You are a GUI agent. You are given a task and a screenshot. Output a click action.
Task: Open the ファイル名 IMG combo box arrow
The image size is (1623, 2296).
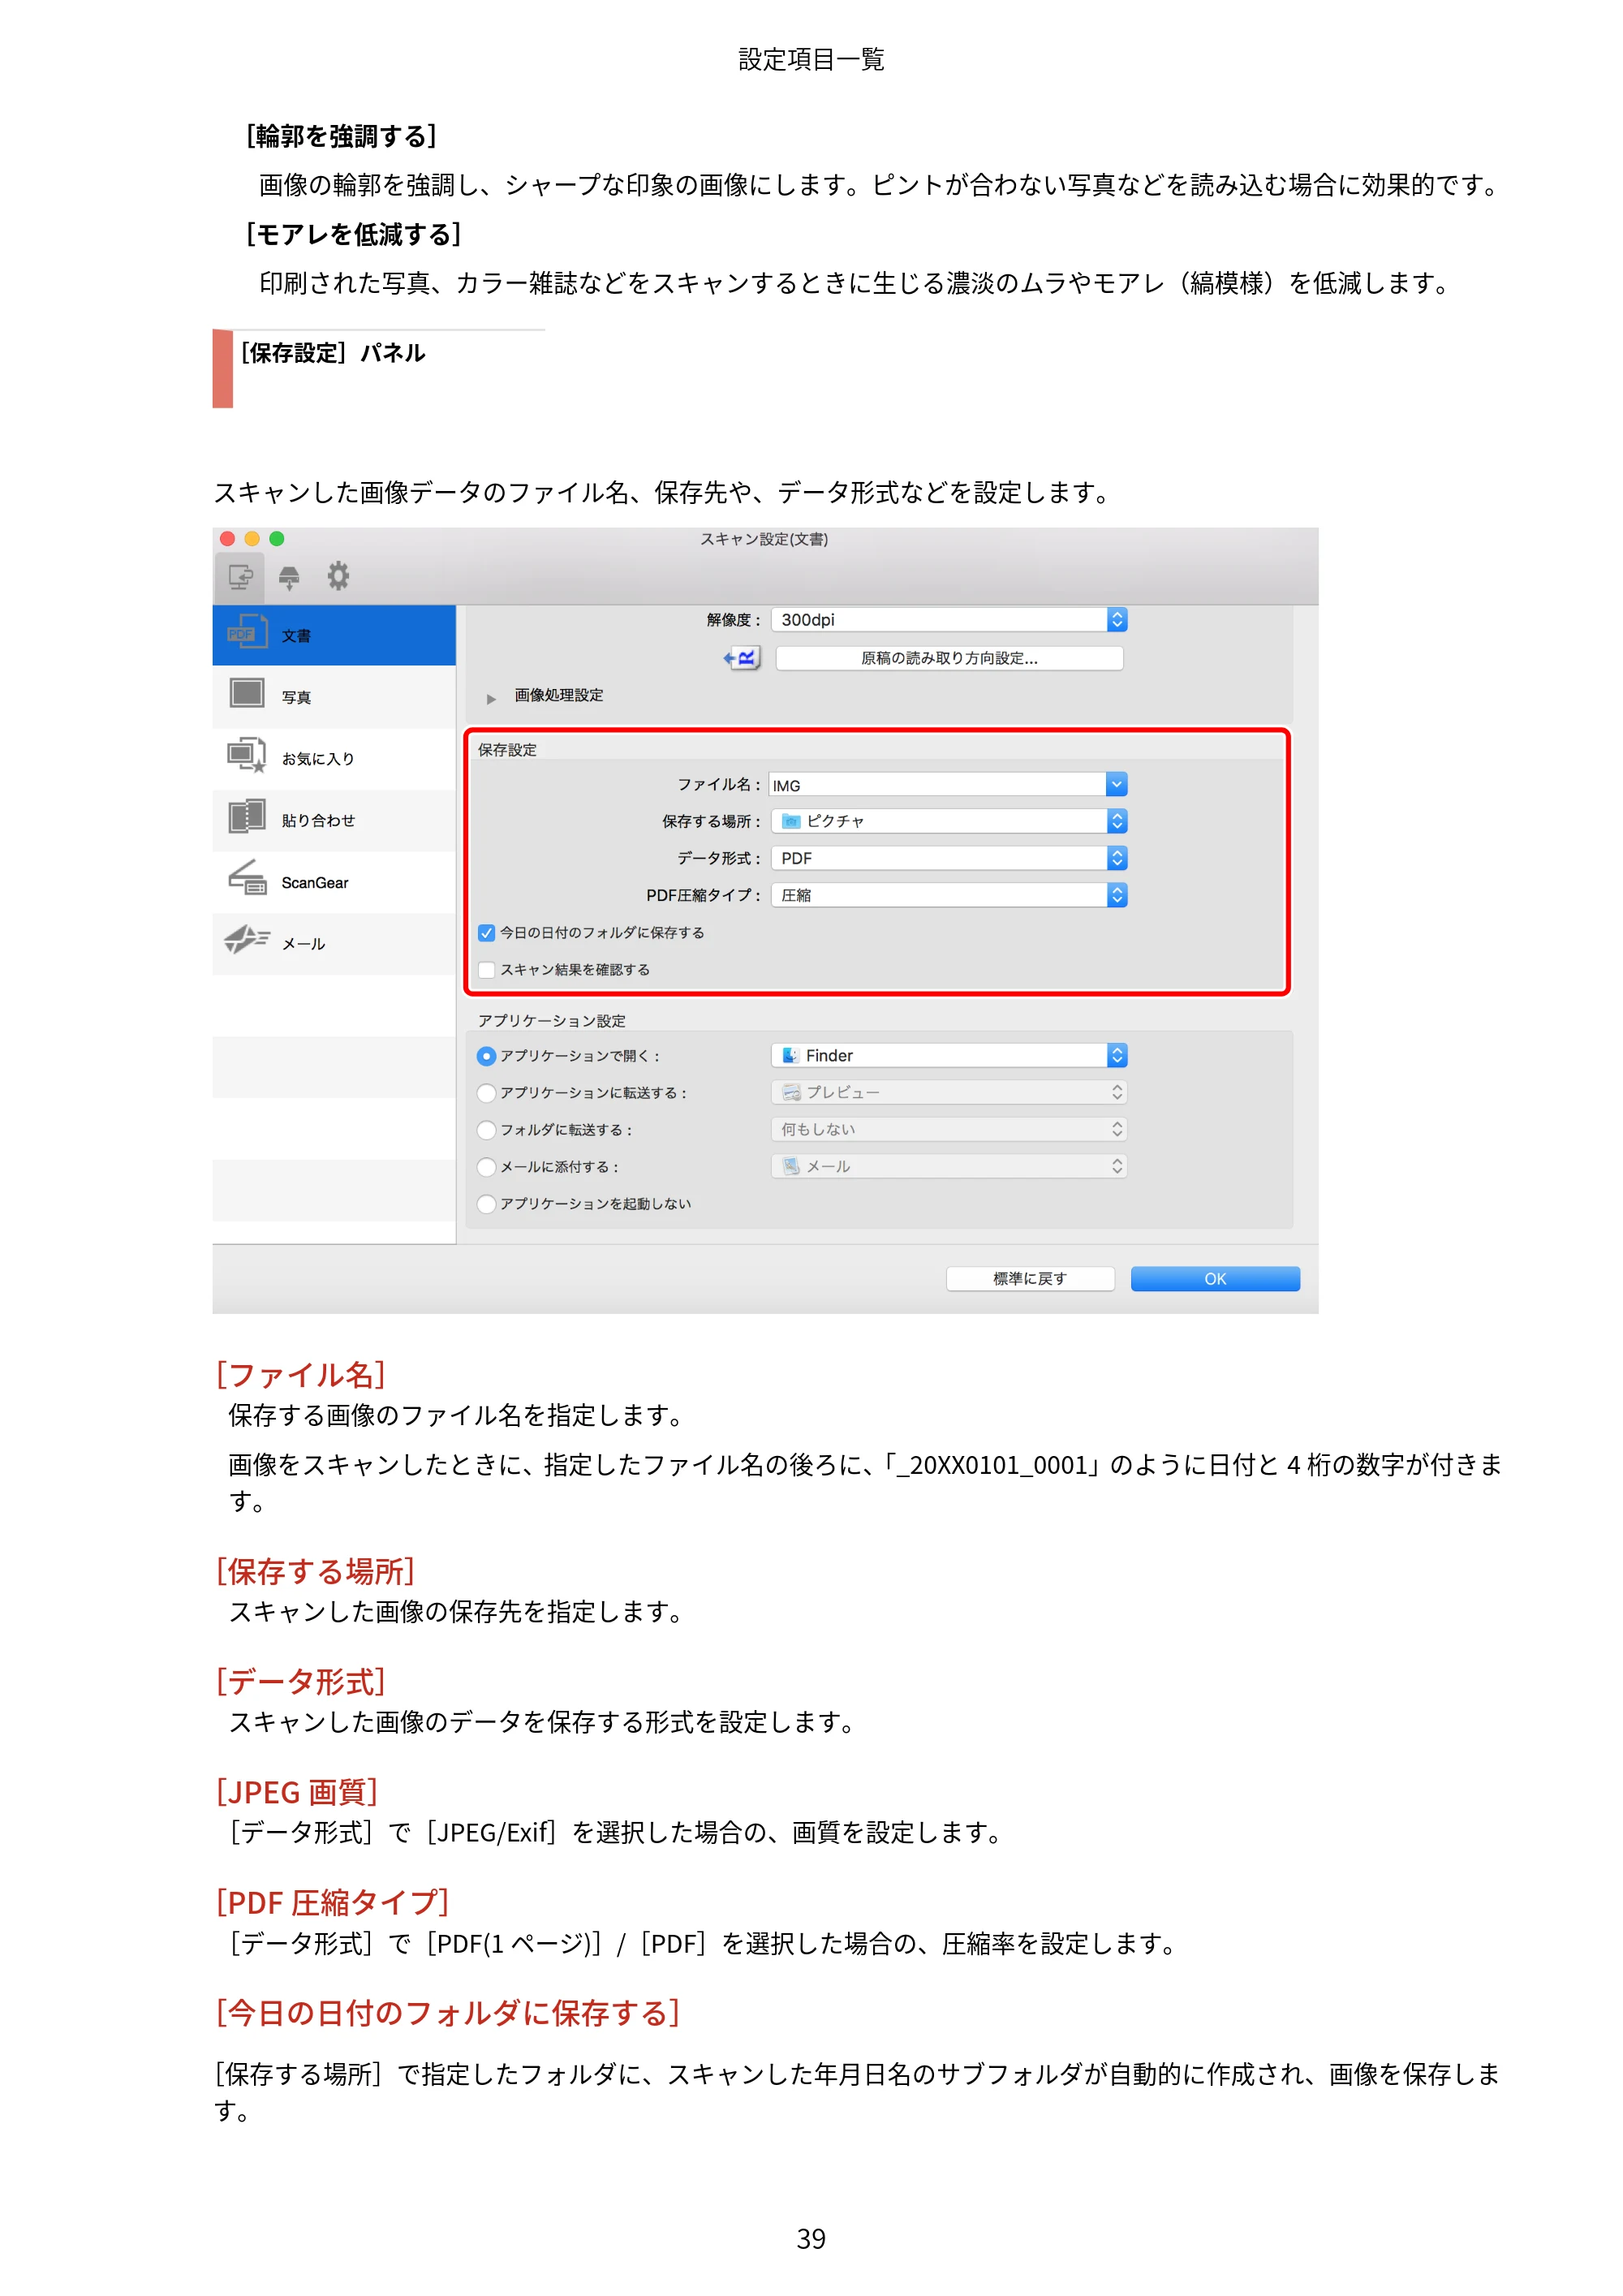tap(1117, 784)
